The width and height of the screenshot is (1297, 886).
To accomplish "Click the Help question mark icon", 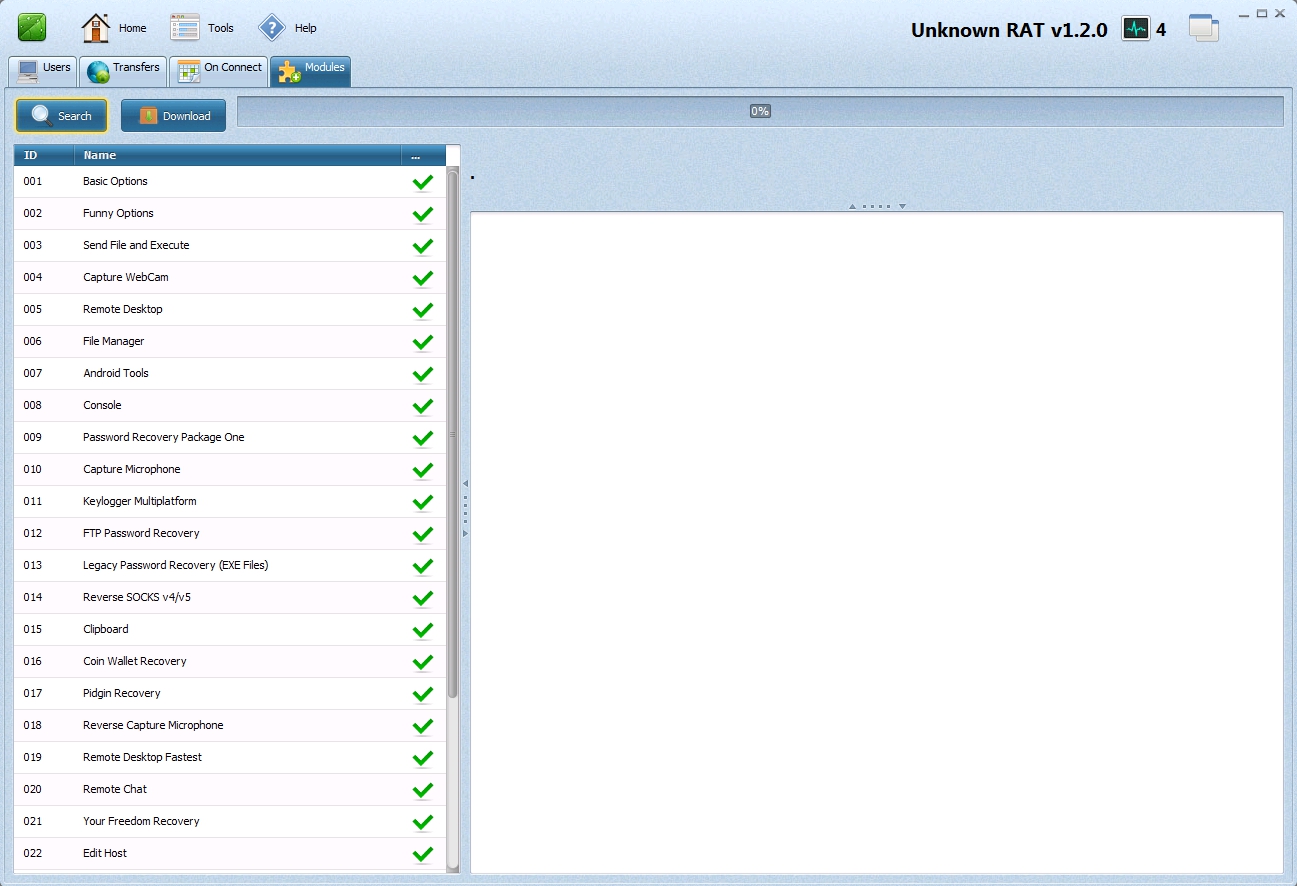I will coord(272,28).
